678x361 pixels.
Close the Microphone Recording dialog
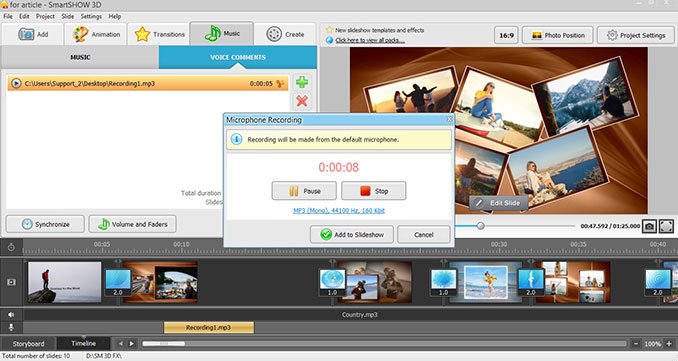click(x=449, y=119)
